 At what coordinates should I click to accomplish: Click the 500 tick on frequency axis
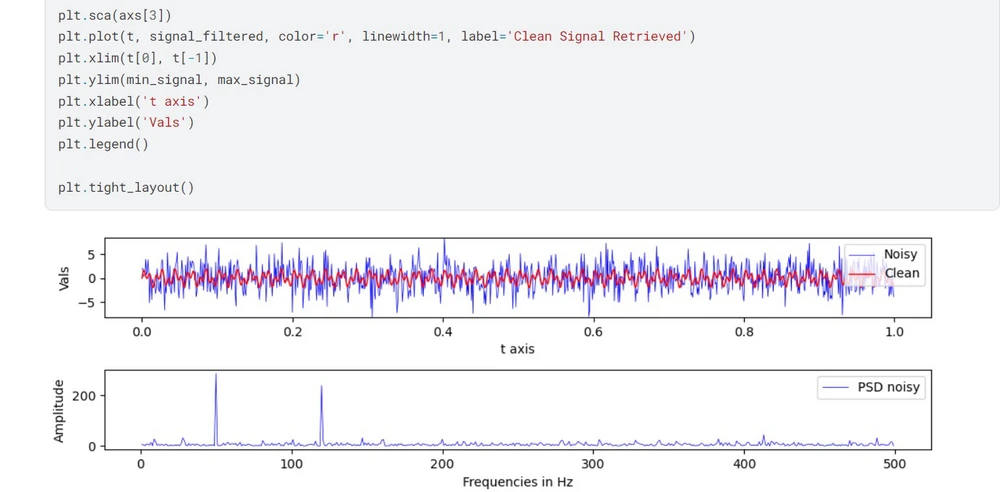click(894, 463)
